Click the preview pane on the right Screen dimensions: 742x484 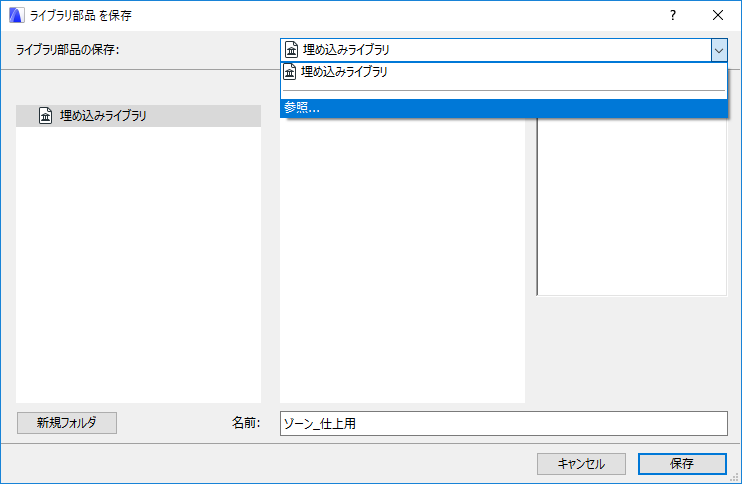coord(632,207)
